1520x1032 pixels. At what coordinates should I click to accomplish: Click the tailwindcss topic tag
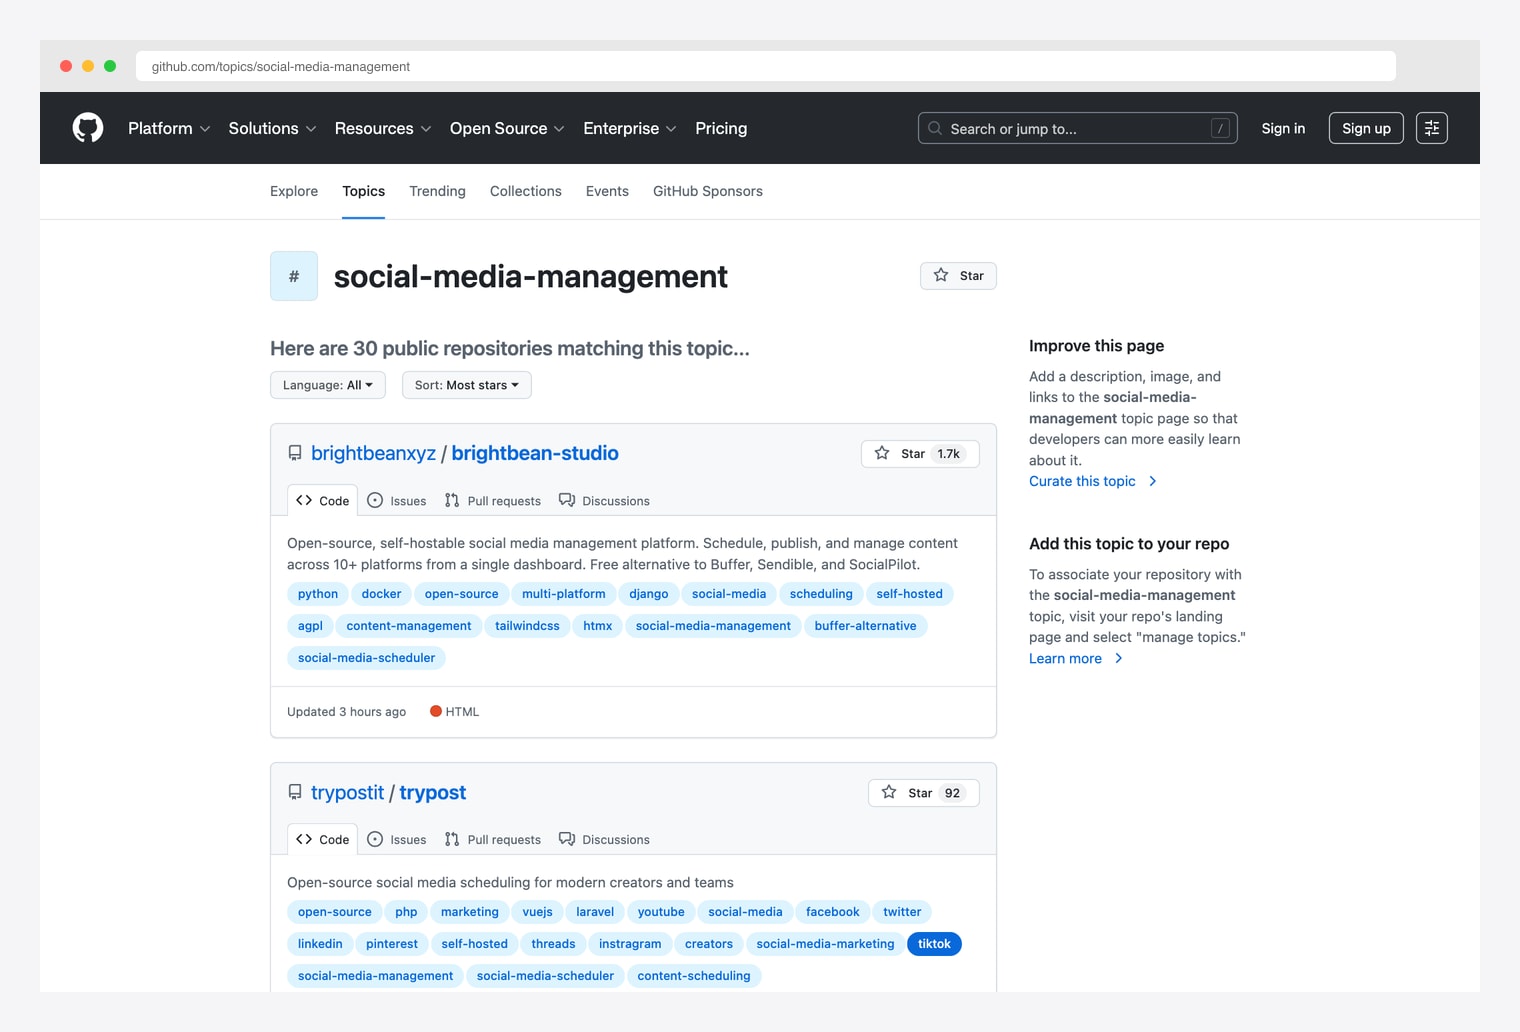527,626
